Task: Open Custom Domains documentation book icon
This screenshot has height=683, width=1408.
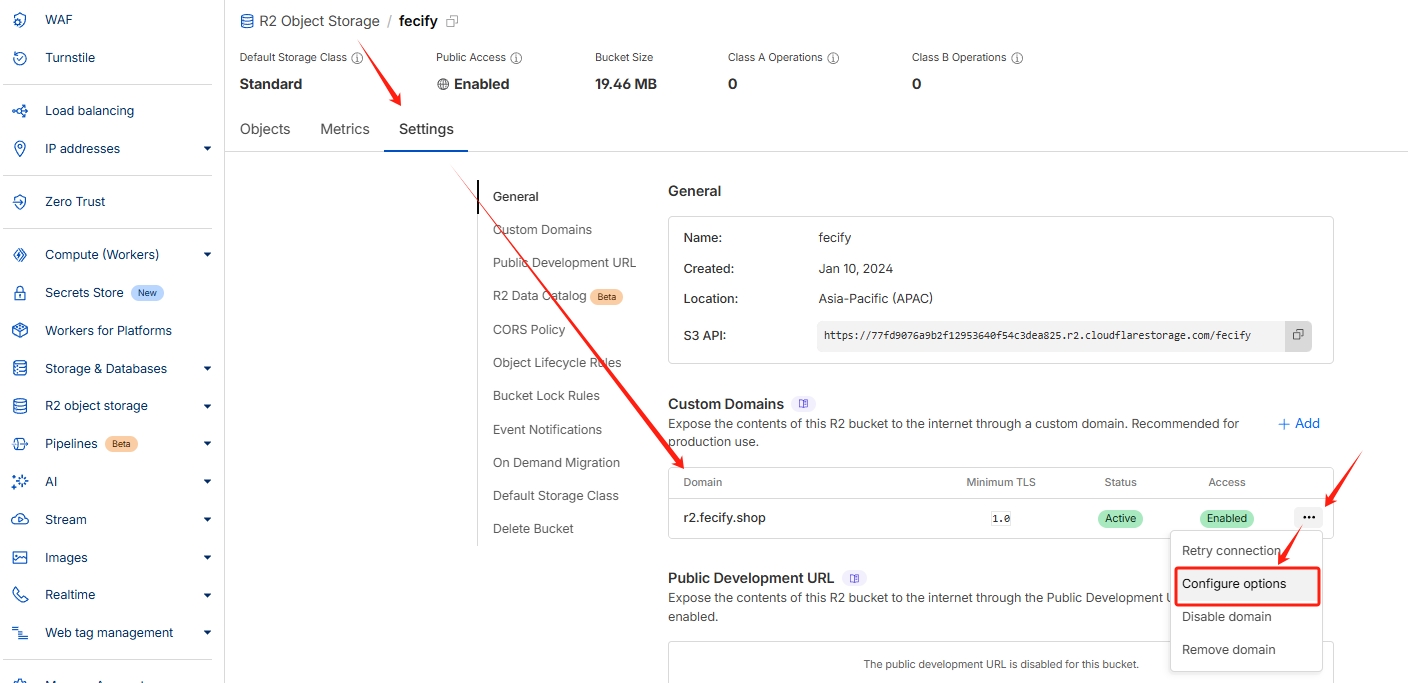Action: pyautogui.click(x=803, y=404)
